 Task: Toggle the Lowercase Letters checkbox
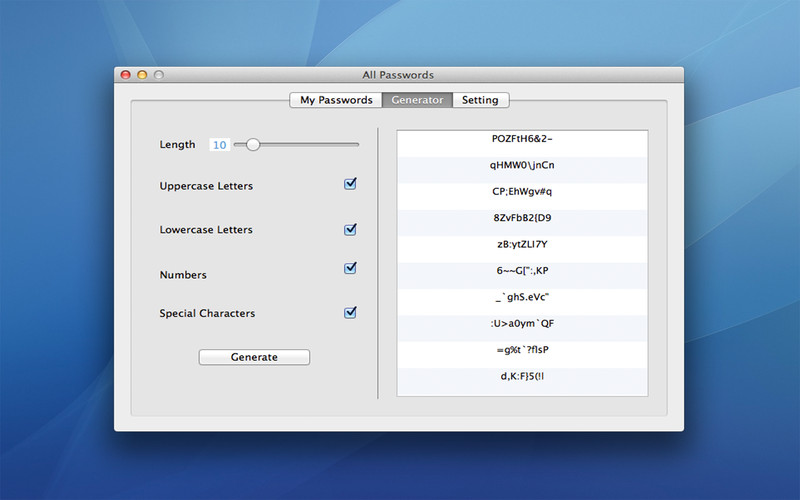(350, 230)
